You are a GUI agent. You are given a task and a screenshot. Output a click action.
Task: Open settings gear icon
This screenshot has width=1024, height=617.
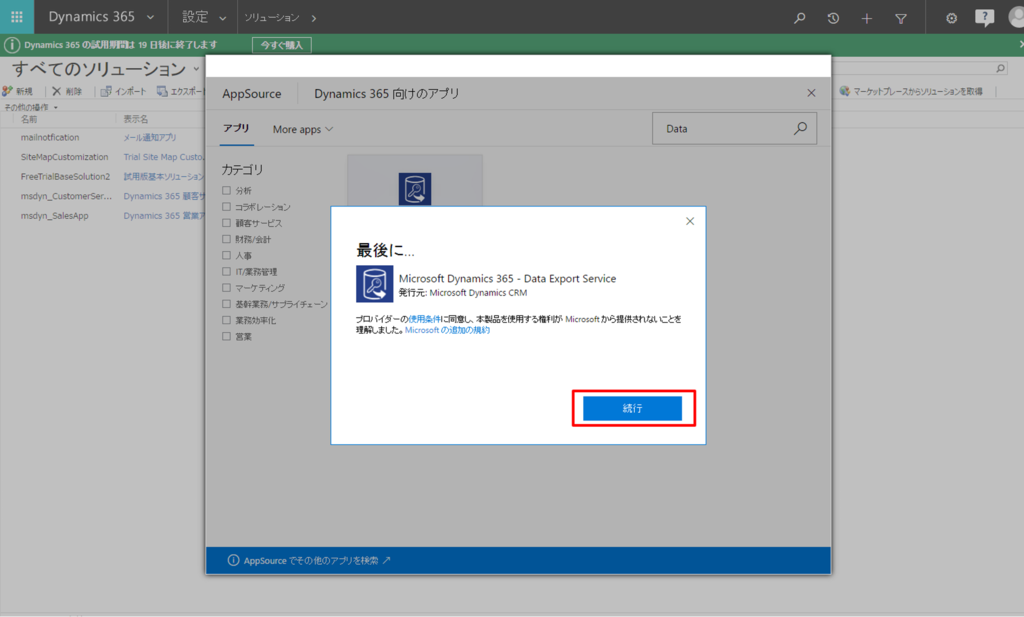pyautogui.click(x=952, y=18)
